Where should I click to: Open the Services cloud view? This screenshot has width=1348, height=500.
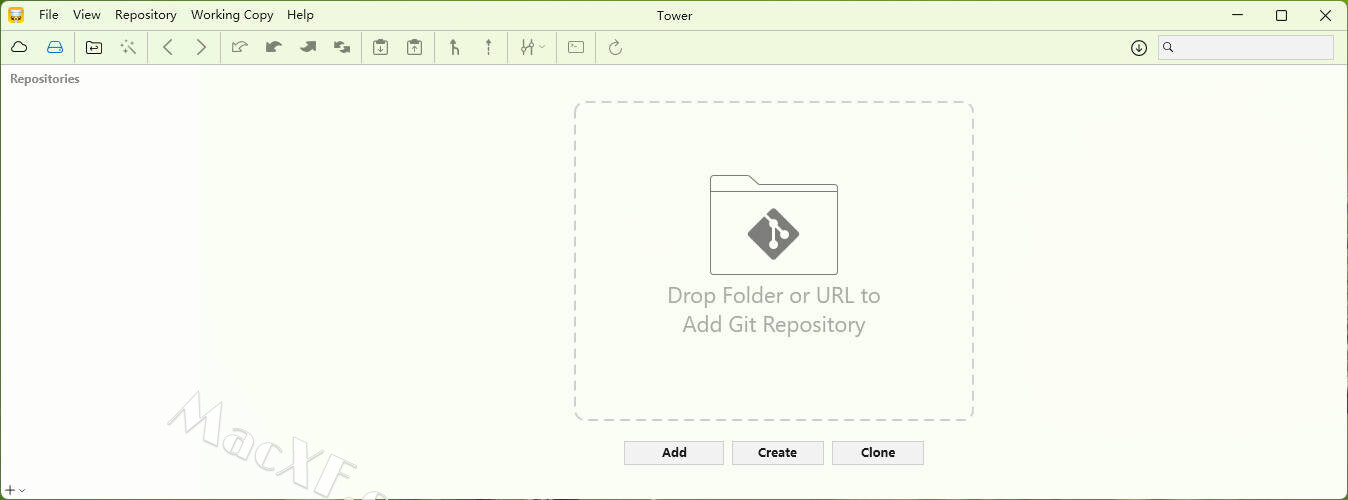(x=19, y=47)
